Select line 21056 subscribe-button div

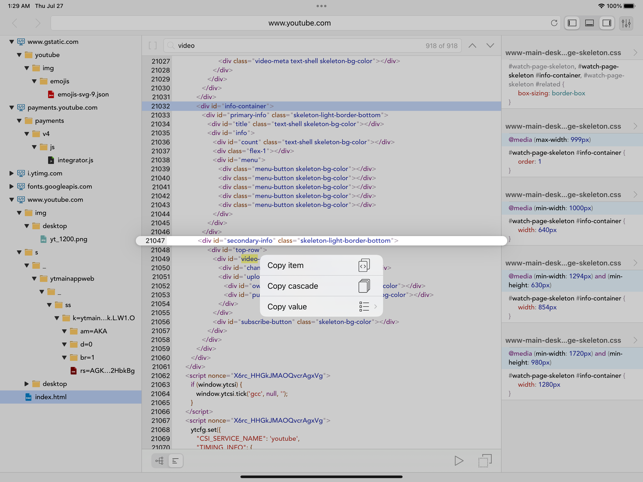coord(322,322)
